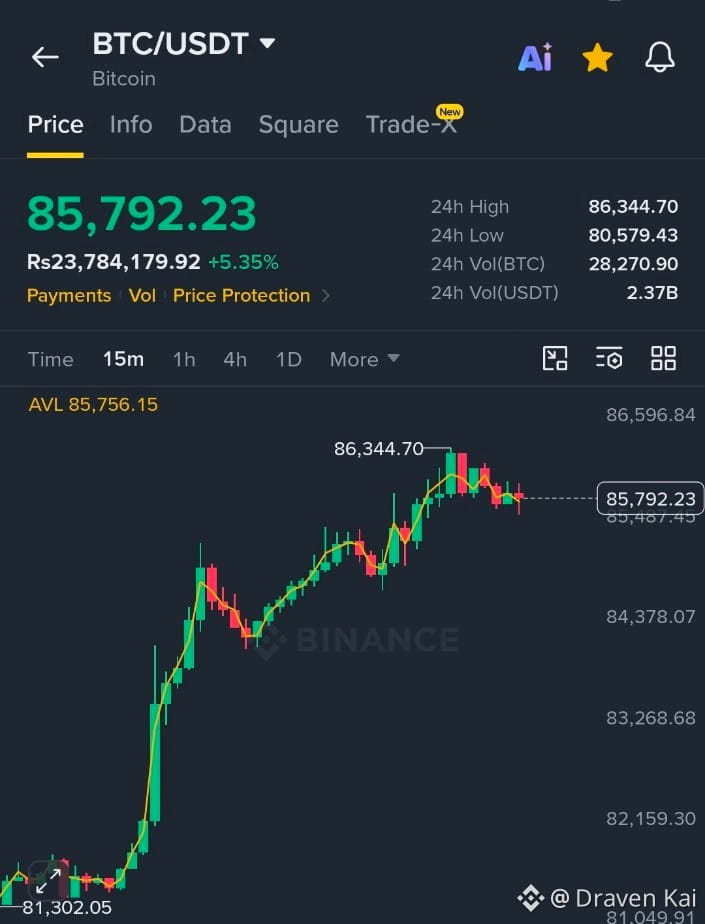Open the AI analysis icon

tap(535, 57)
